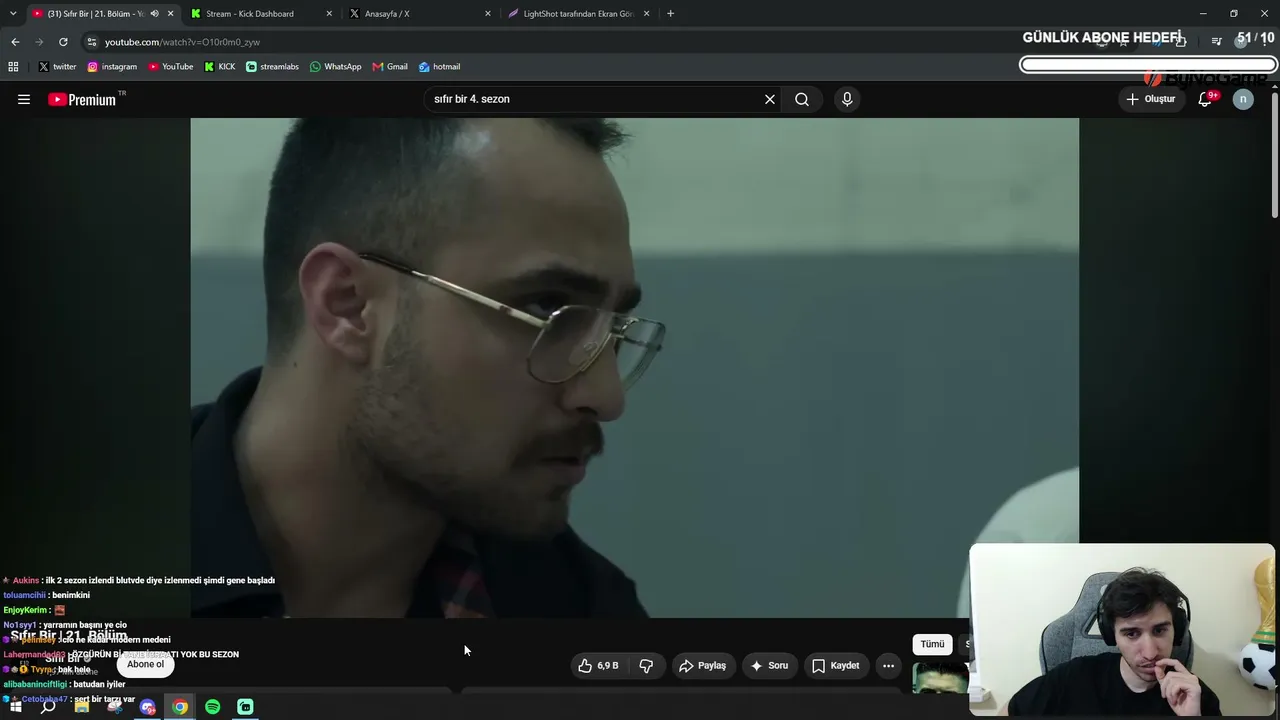Close the Anasayfa / X tab
The image size is (1280, 720).
[x=488, y=14]
